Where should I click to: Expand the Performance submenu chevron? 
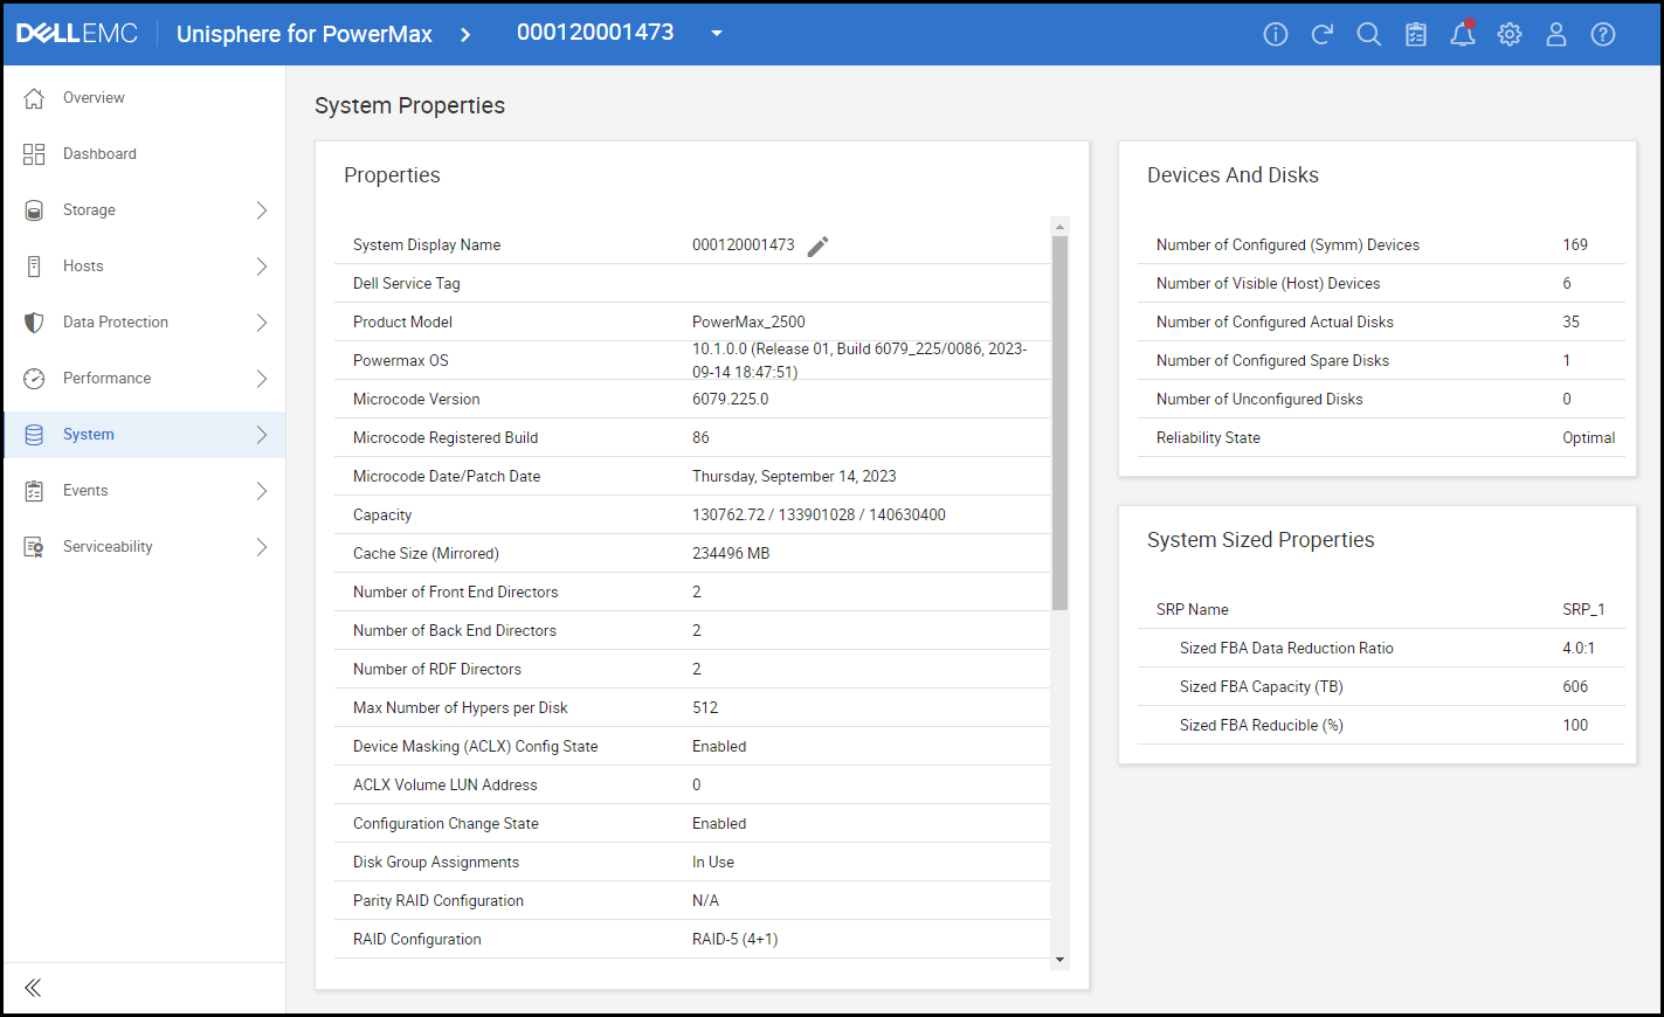tap(261, 378)
